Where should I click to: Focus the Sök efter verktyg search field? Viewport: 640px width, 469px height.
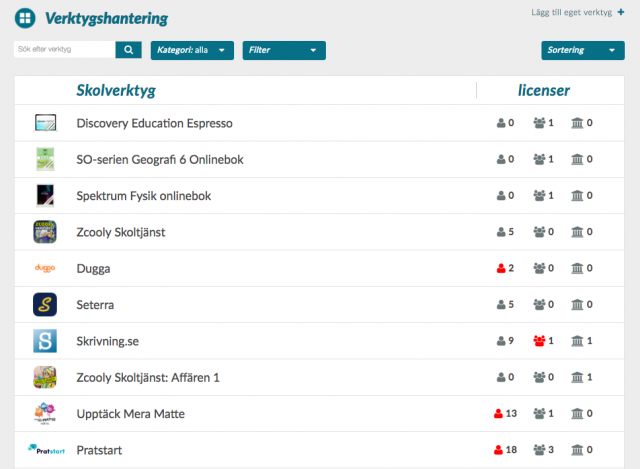point(64,49)
